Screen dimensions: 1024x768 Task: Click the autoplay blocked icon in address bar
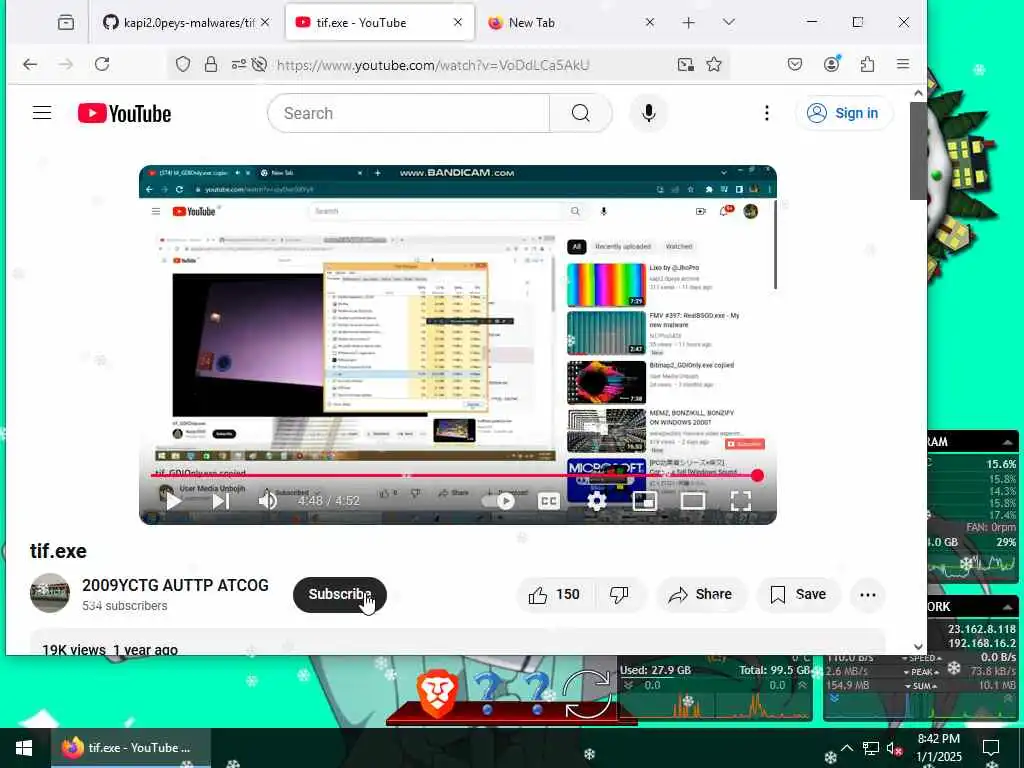259,64
